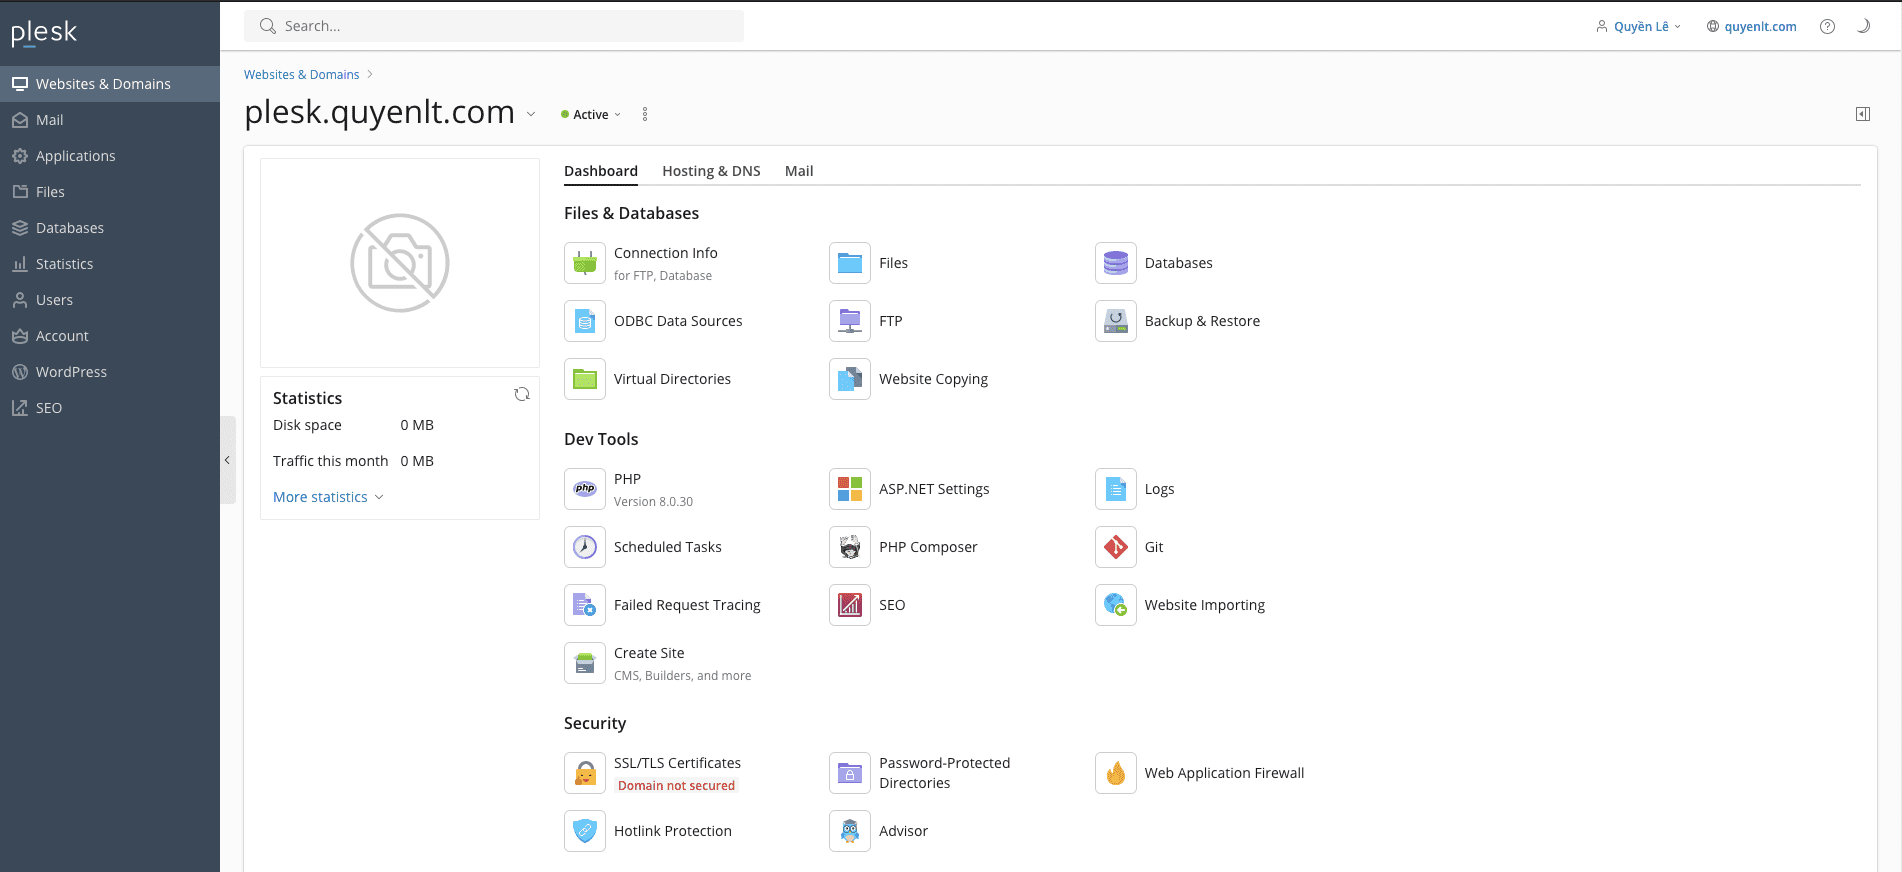Open the FTP icon

(850, 321)
